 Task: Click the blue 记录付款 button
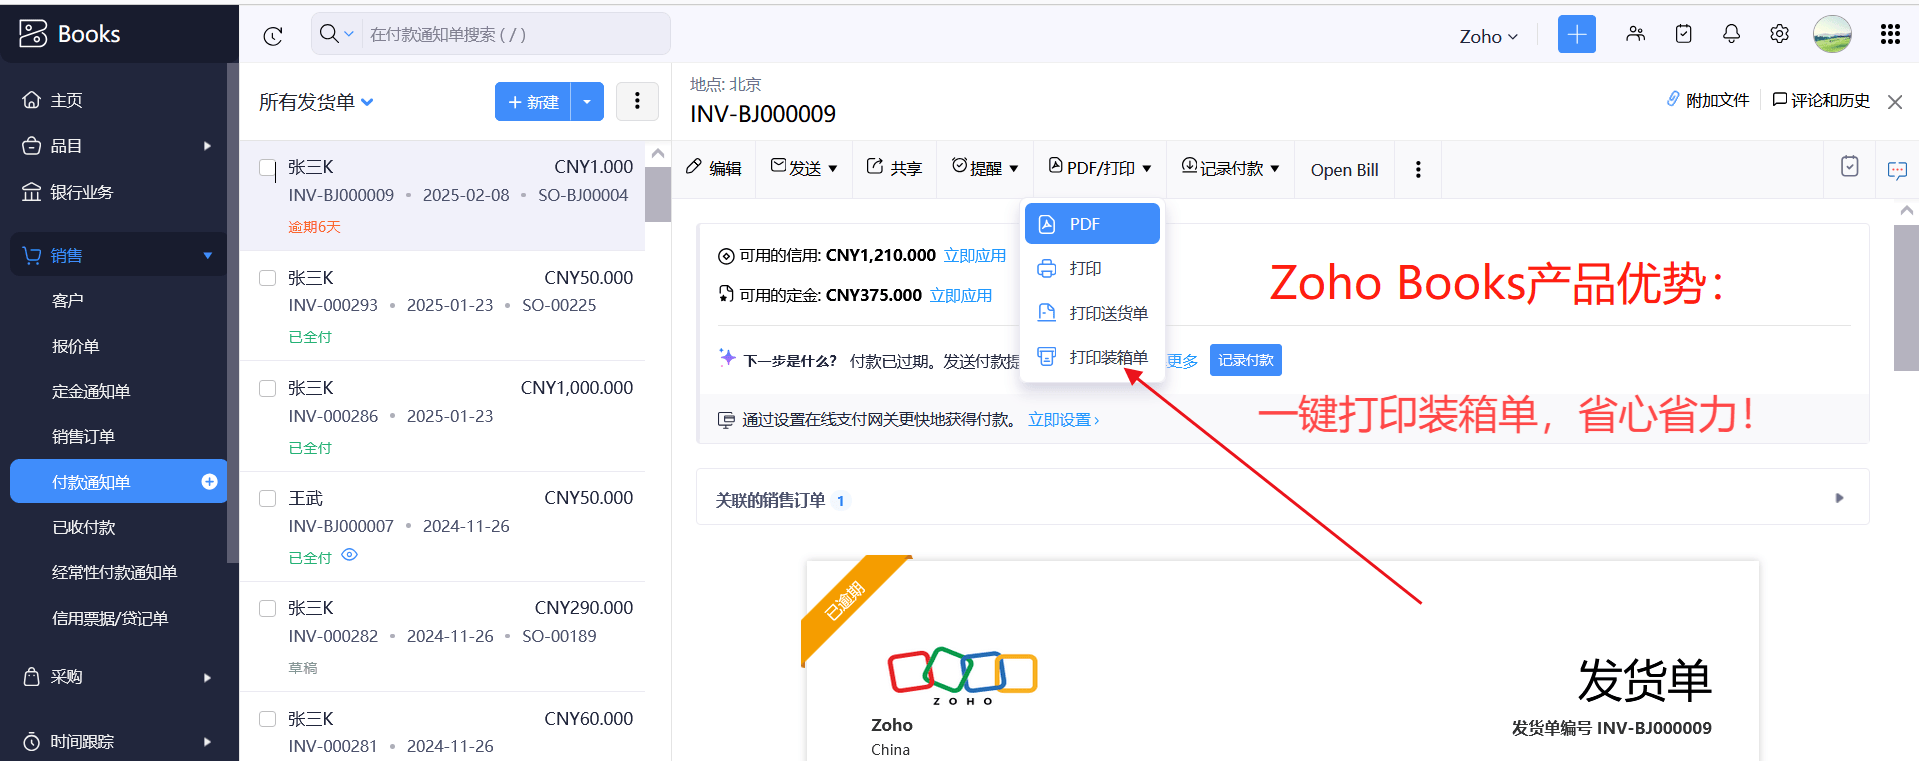point(1245,360)
